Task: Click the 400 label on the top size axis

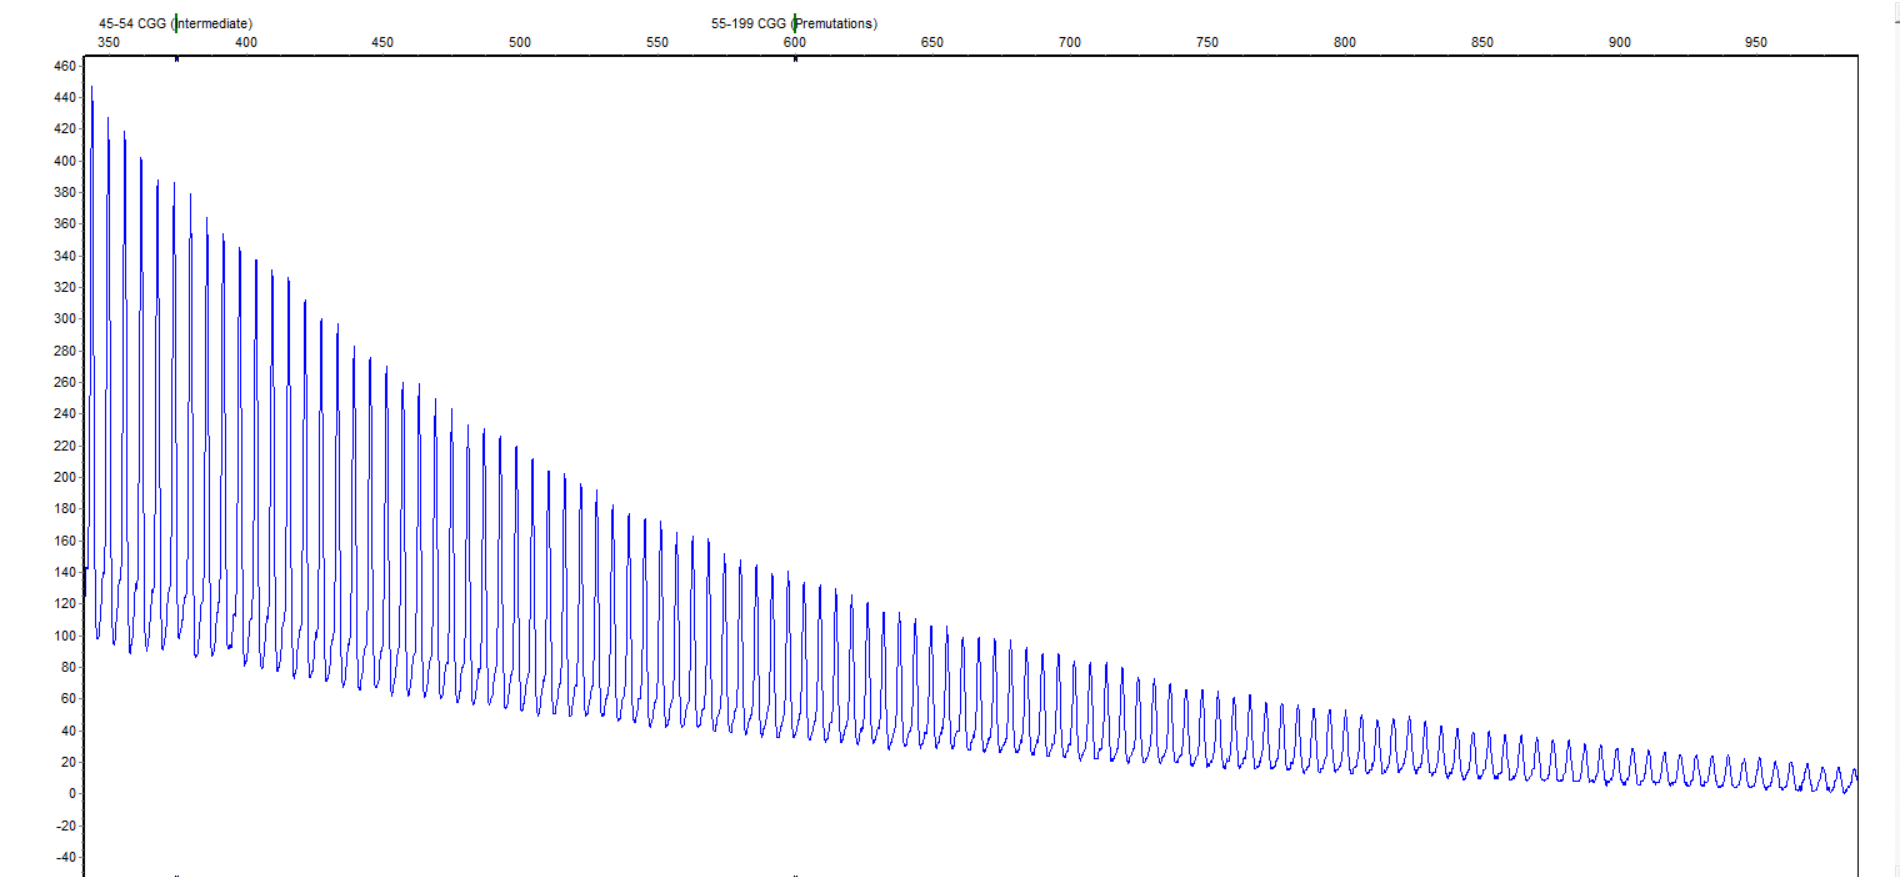Action: (246, 42)
